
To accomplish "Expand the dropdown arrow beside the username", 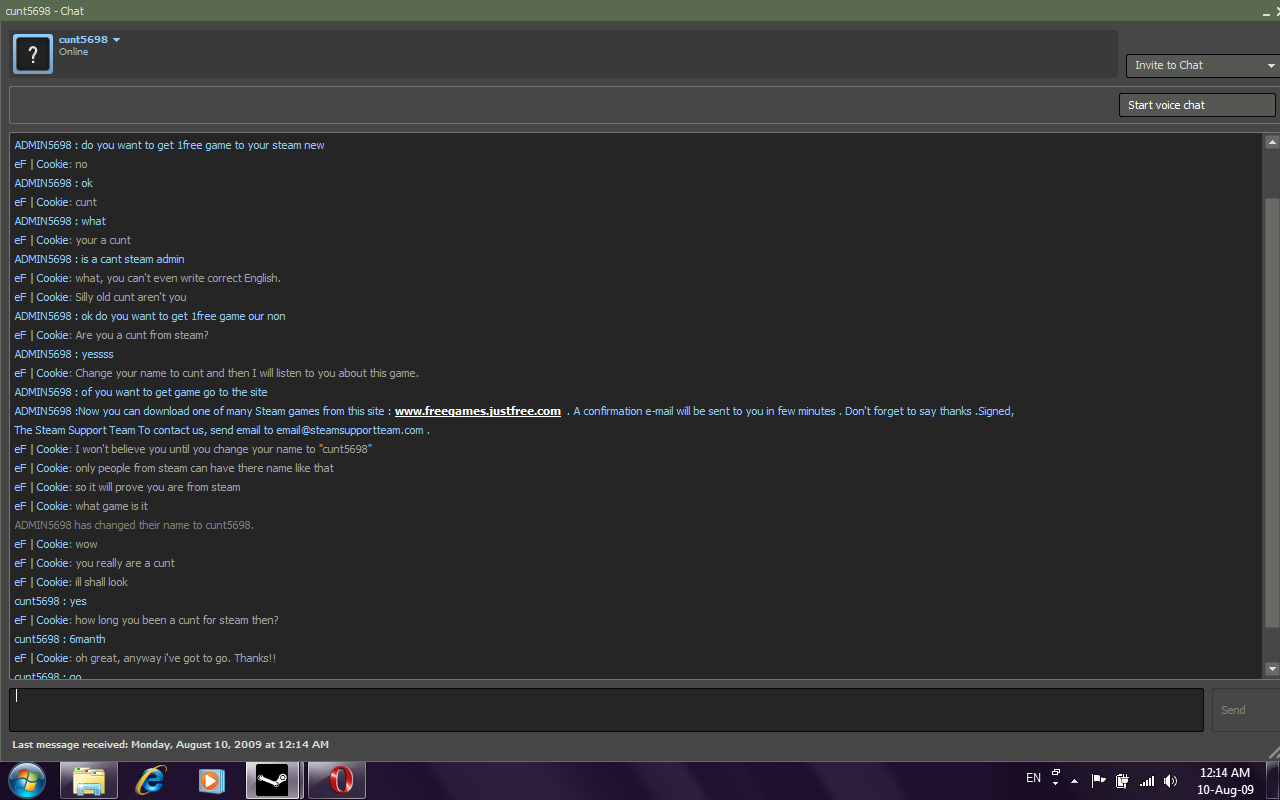I will (x=117, y=40).
